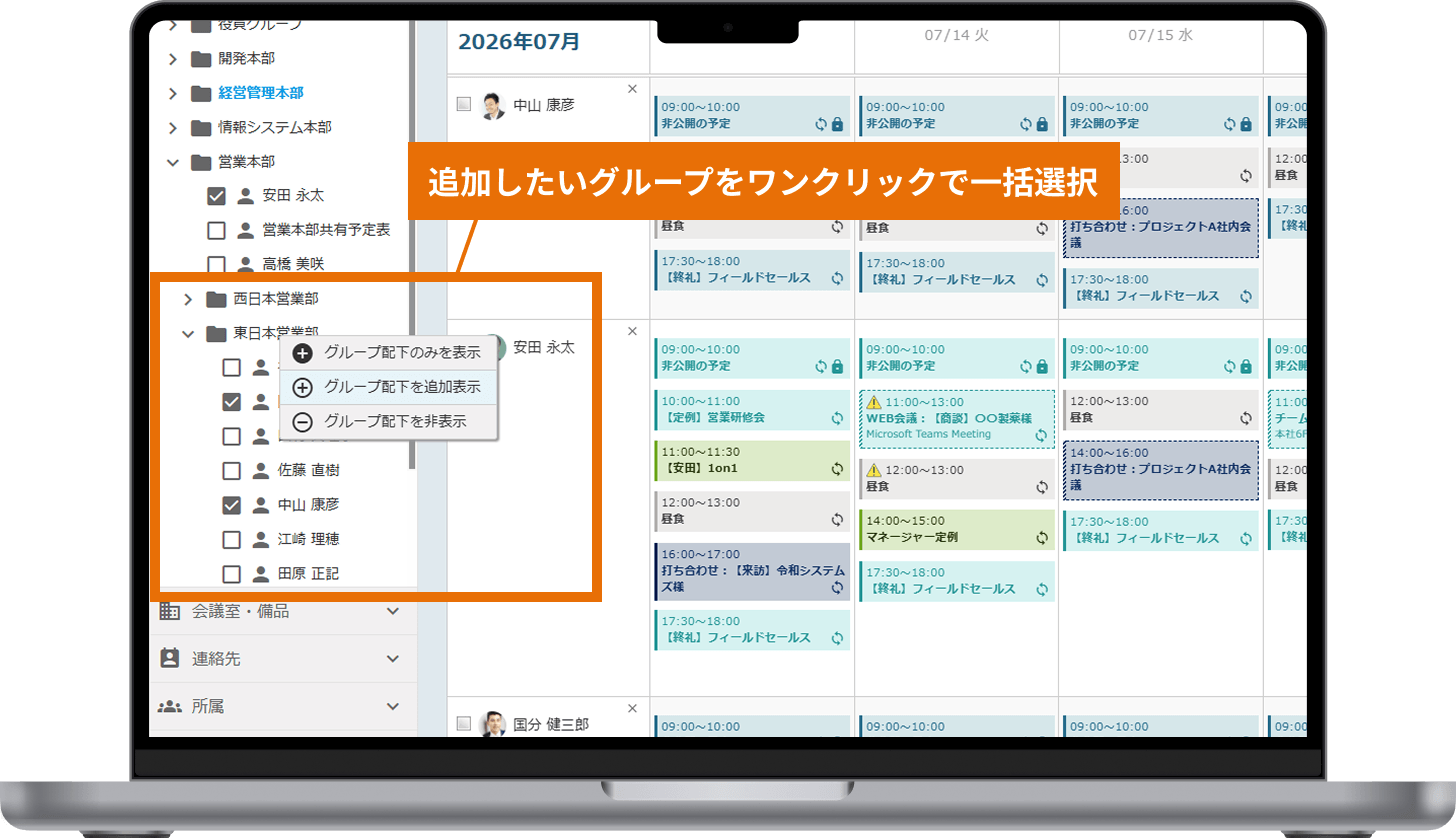Collapse the 東日本営業部 tree node
This screenshot has height=838, width=1456.
tap(187, 333)
